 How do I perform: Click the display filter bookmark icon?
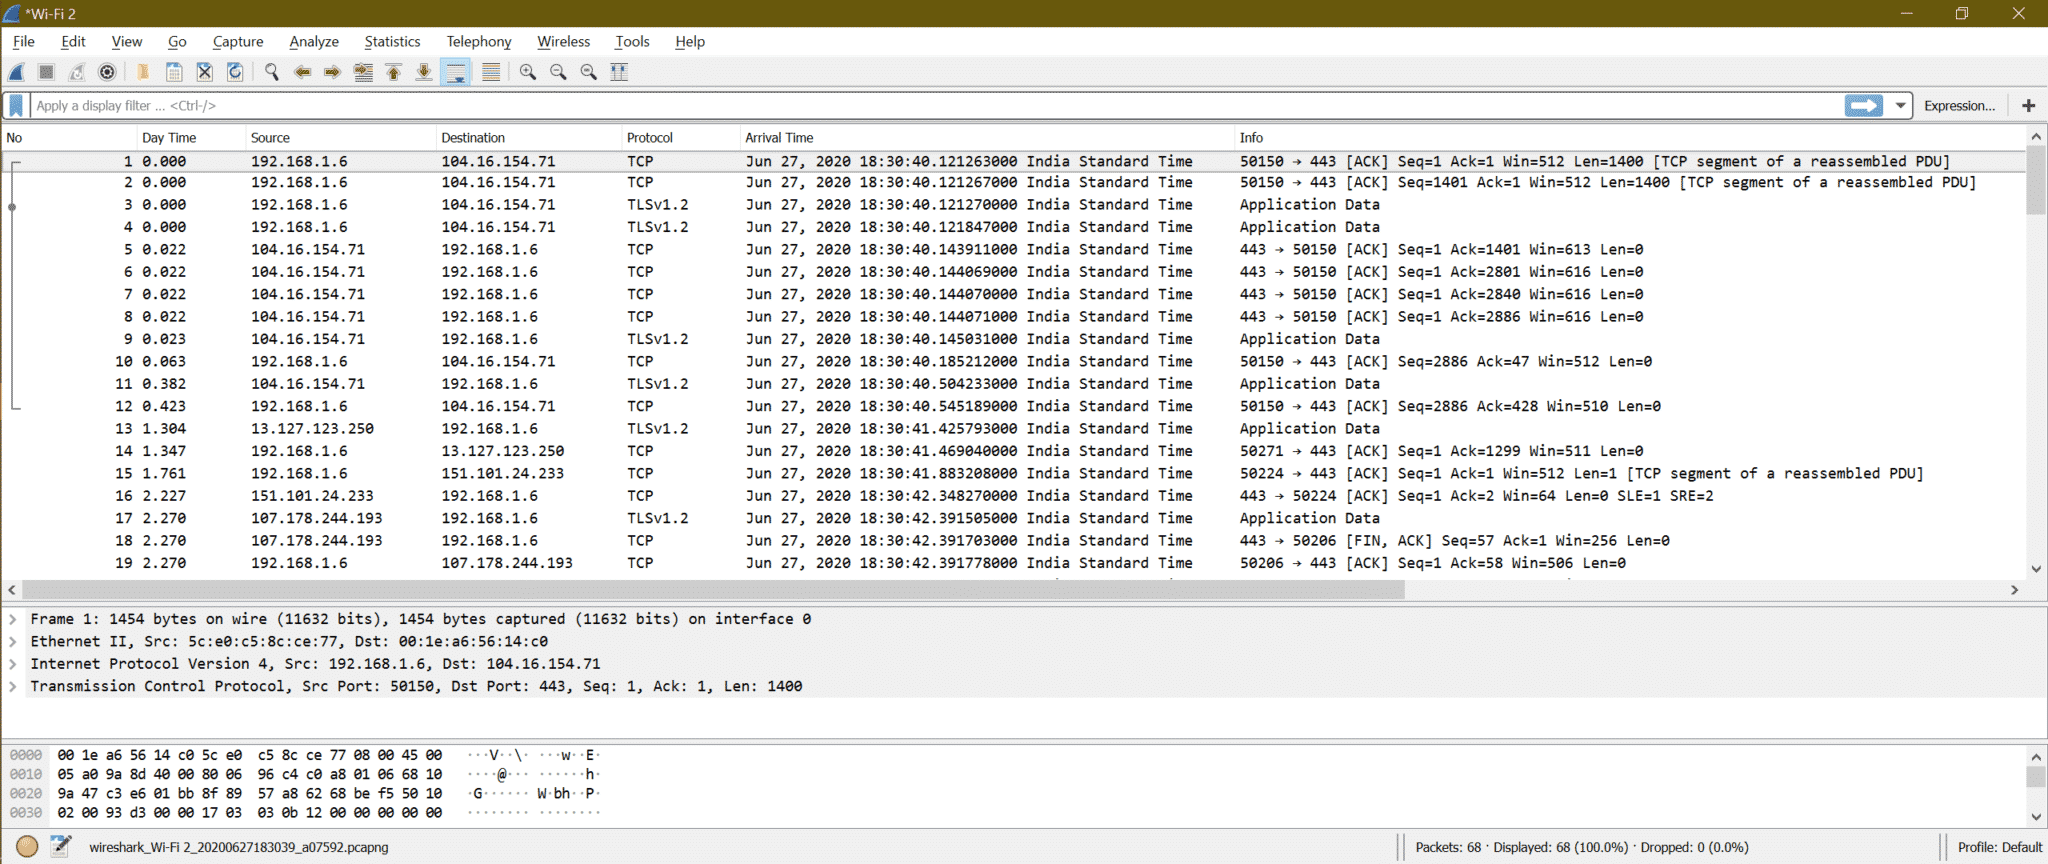pyautogui.click(x=16, y=105)
